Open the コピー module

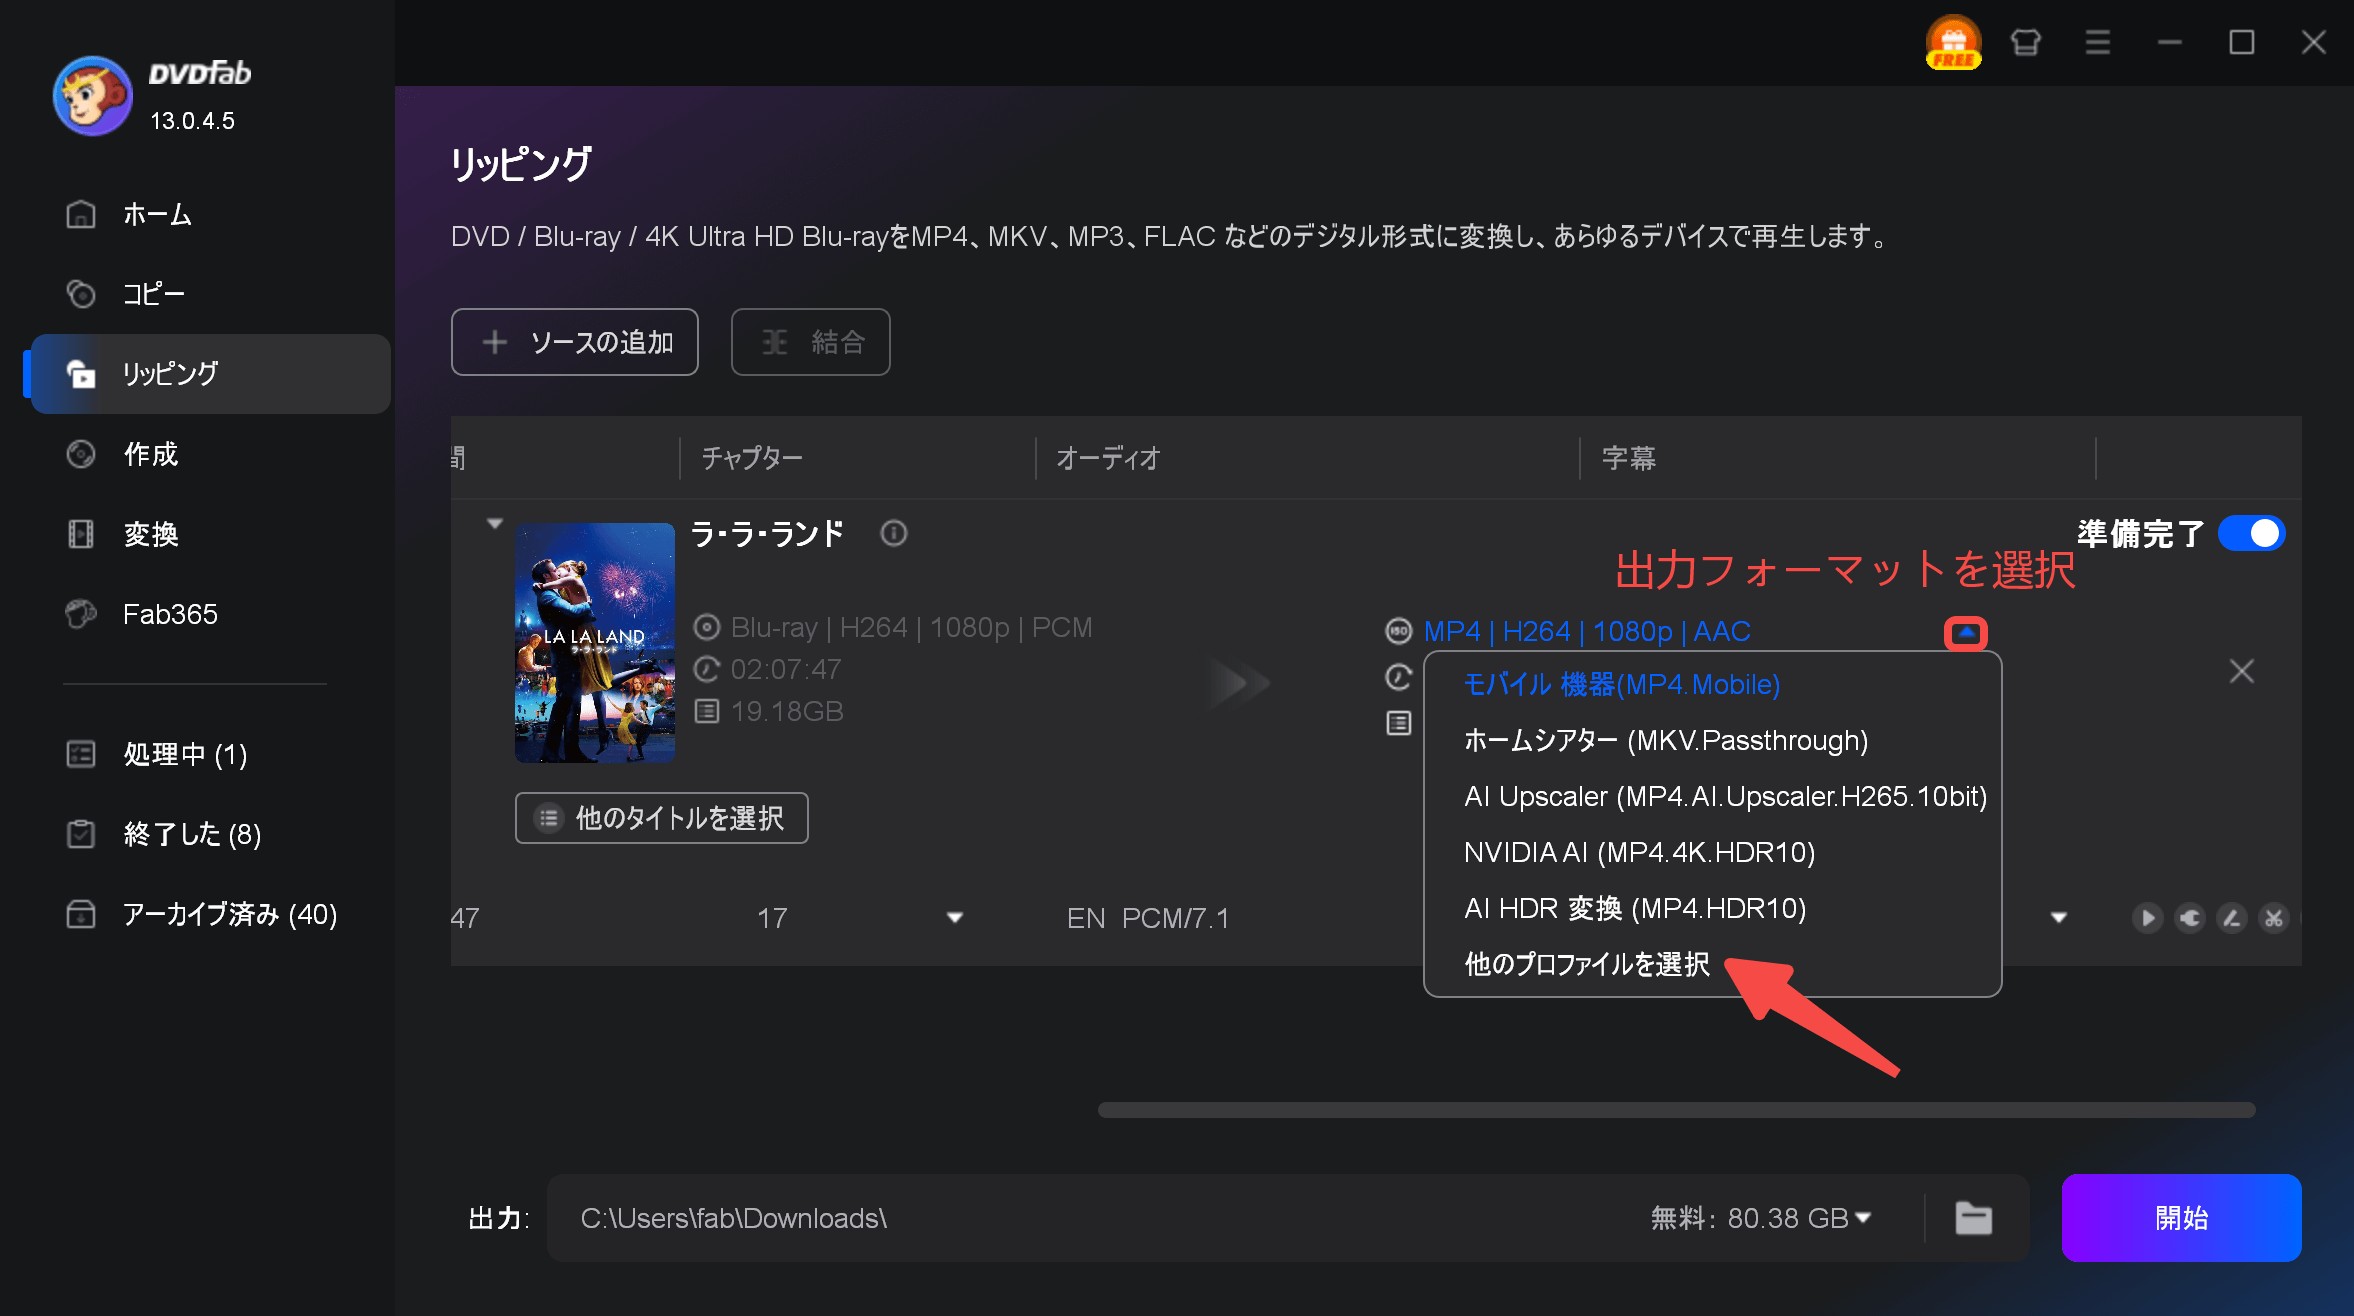[x=210, y=294]
